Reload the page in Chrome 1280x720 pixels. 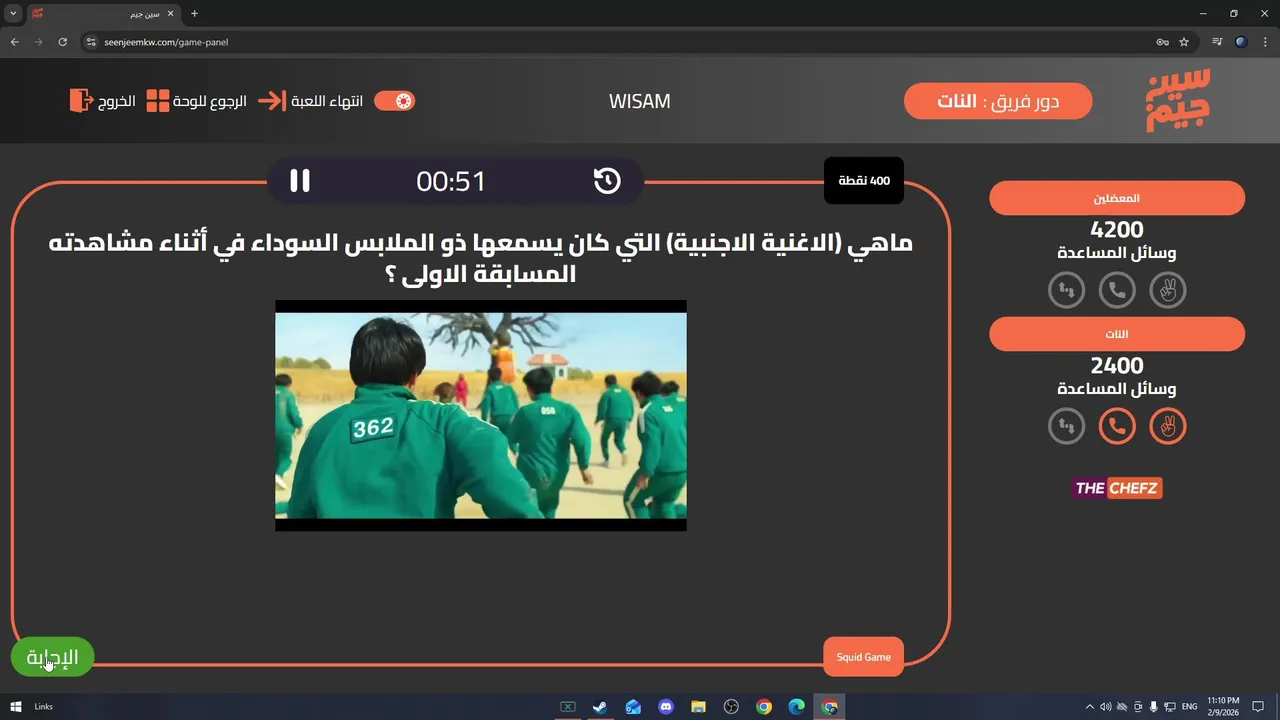[63, 42]
